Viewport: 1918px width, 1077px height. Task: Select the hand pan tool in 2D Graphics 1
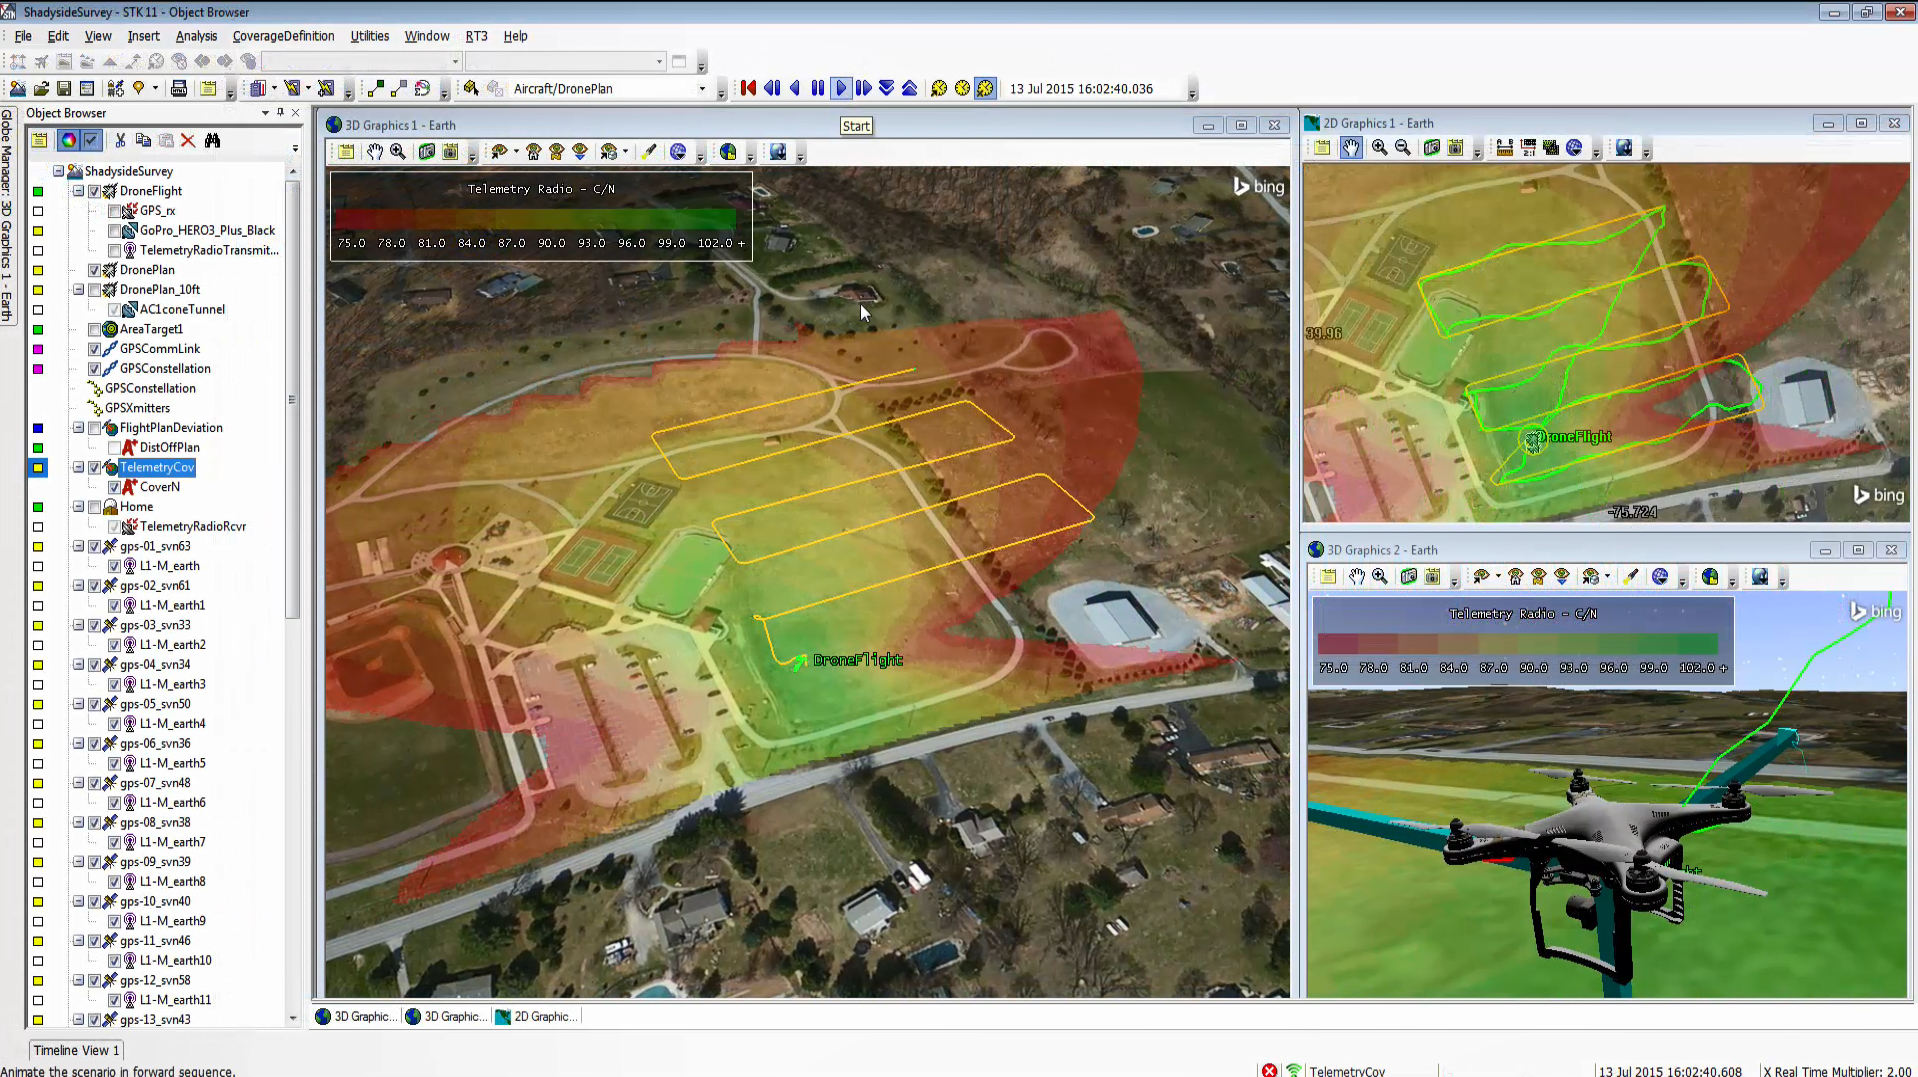click(x=1351, y=148)
